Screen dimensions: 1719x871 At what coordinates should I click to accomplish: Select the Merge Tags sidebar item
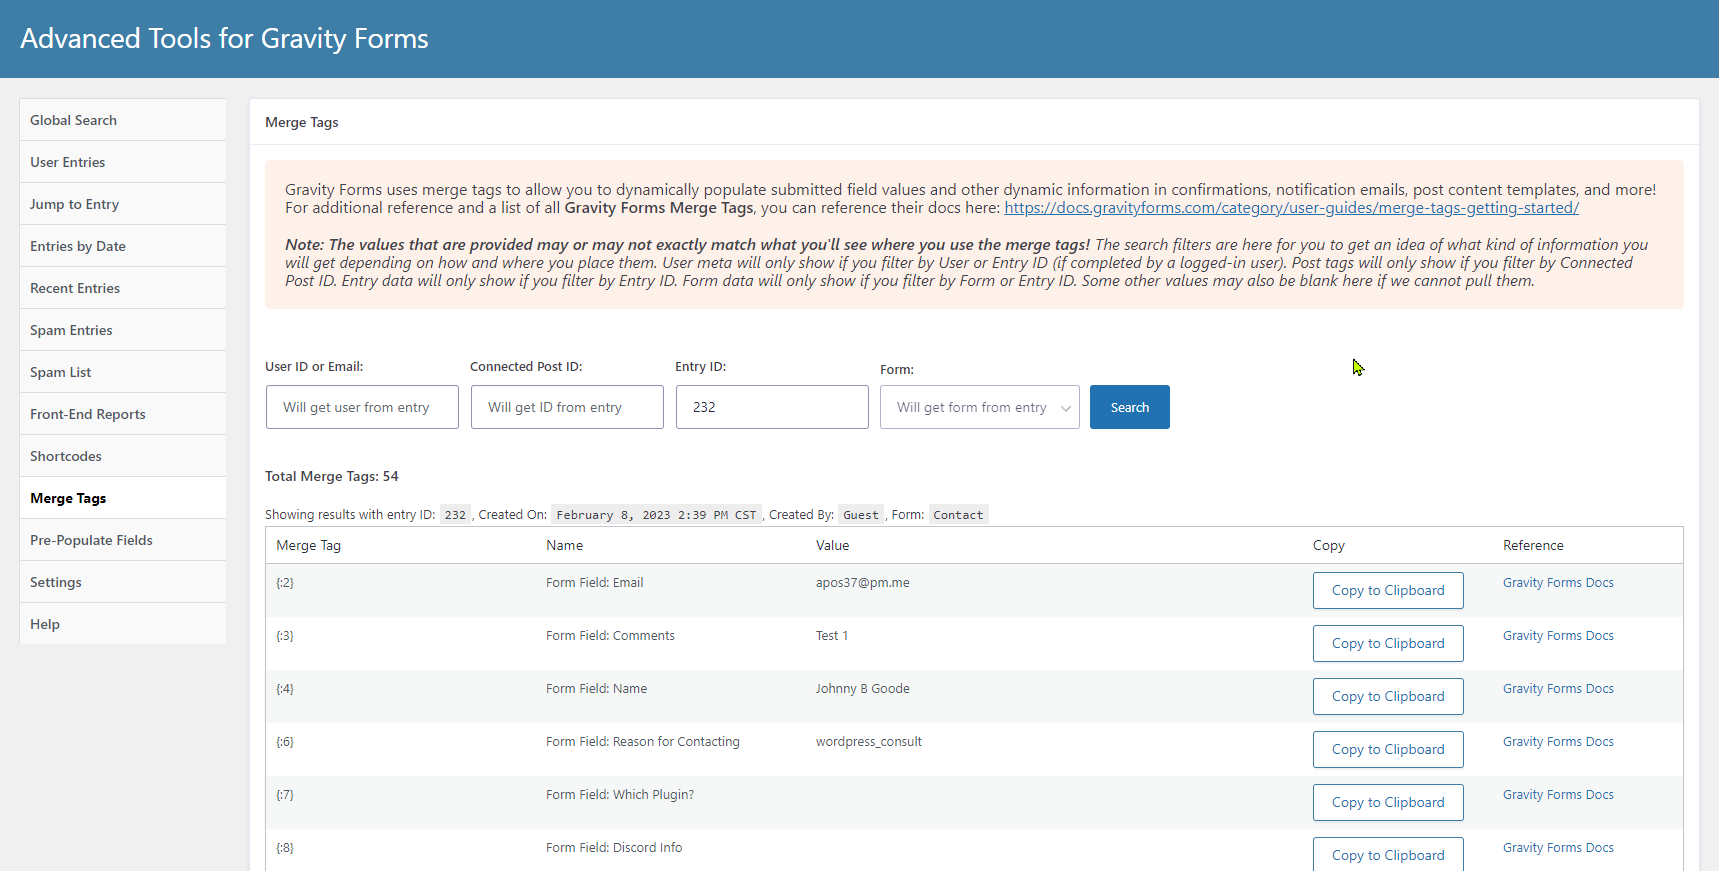click(122, 498)
